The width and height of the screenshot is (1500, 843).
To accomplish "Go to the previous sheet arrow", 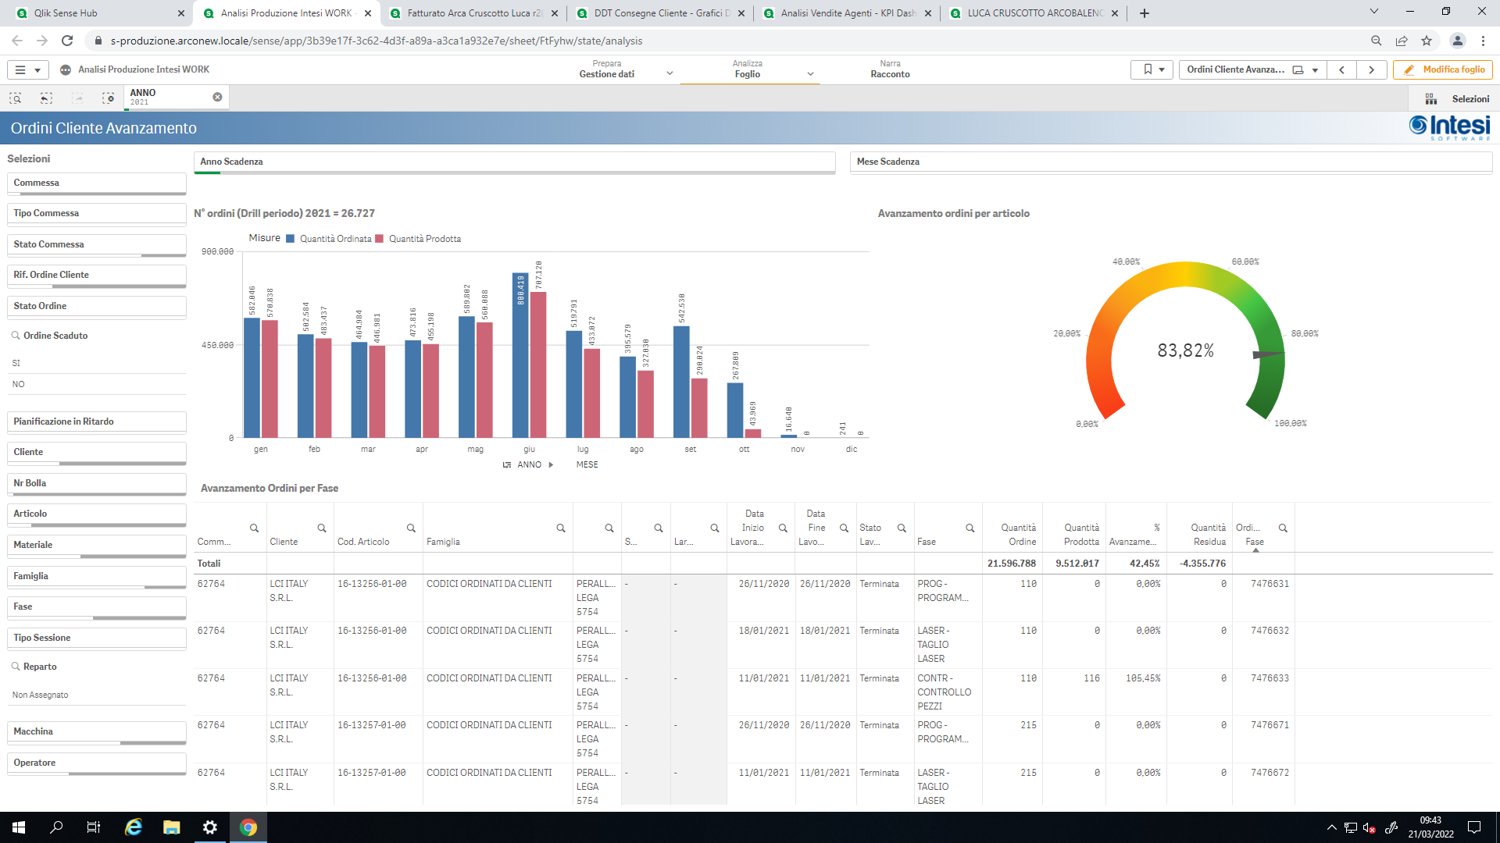I will (1342, 70).
